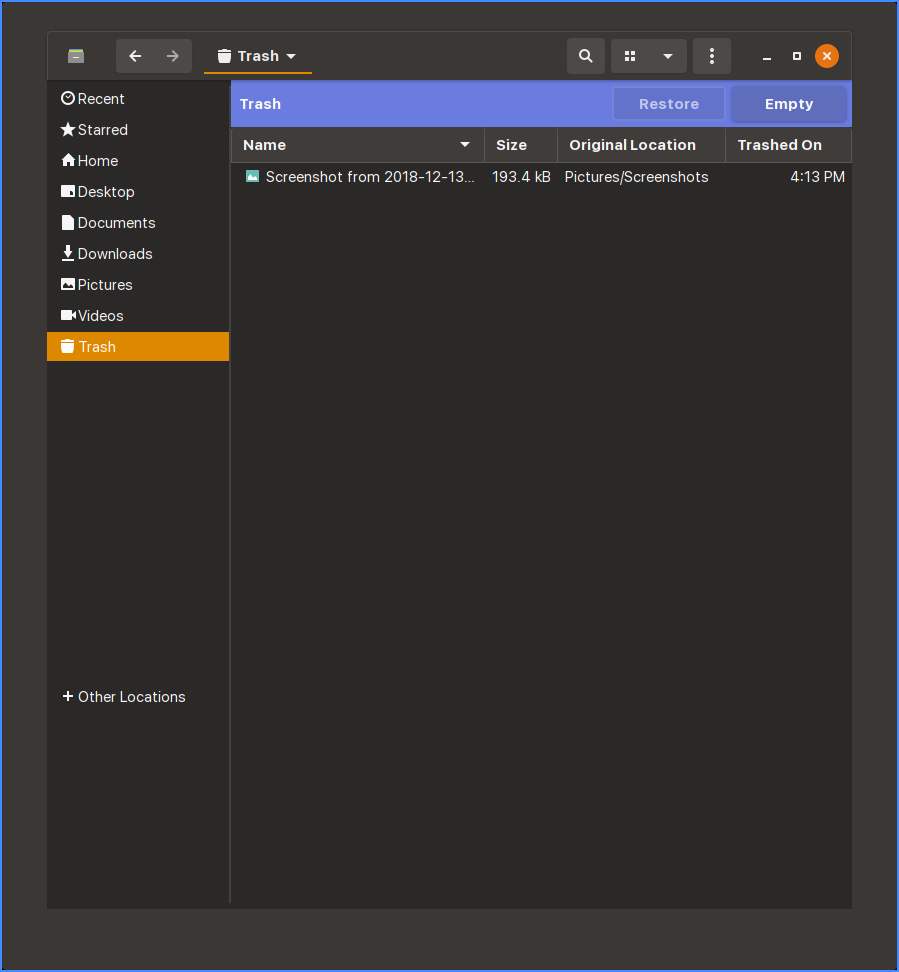
Task: Click the Files app icon in header
Action: [x=76, y=56]
